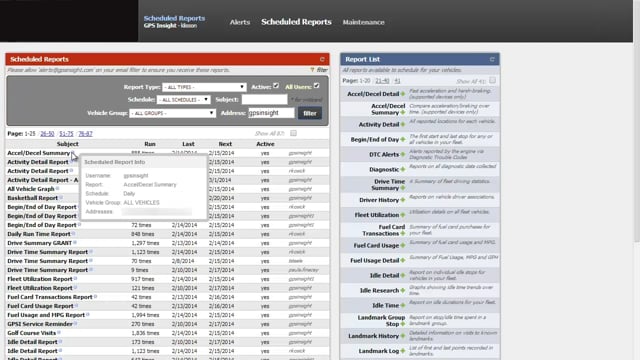Add Idle Detail report using plus icon
Image resolution: width=640 pixels, height=360 pixels.
(403, 276)
